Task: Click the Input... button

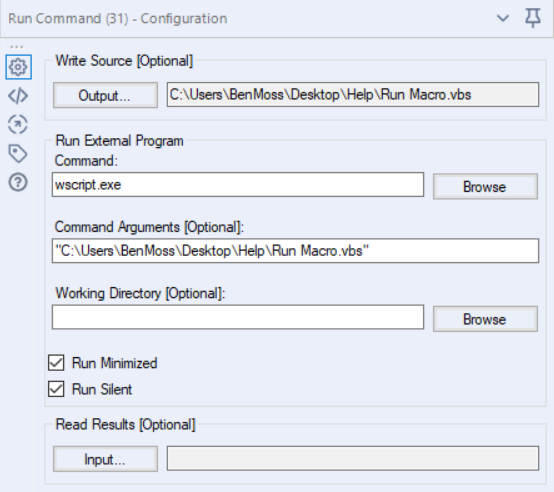Action: 105,459
